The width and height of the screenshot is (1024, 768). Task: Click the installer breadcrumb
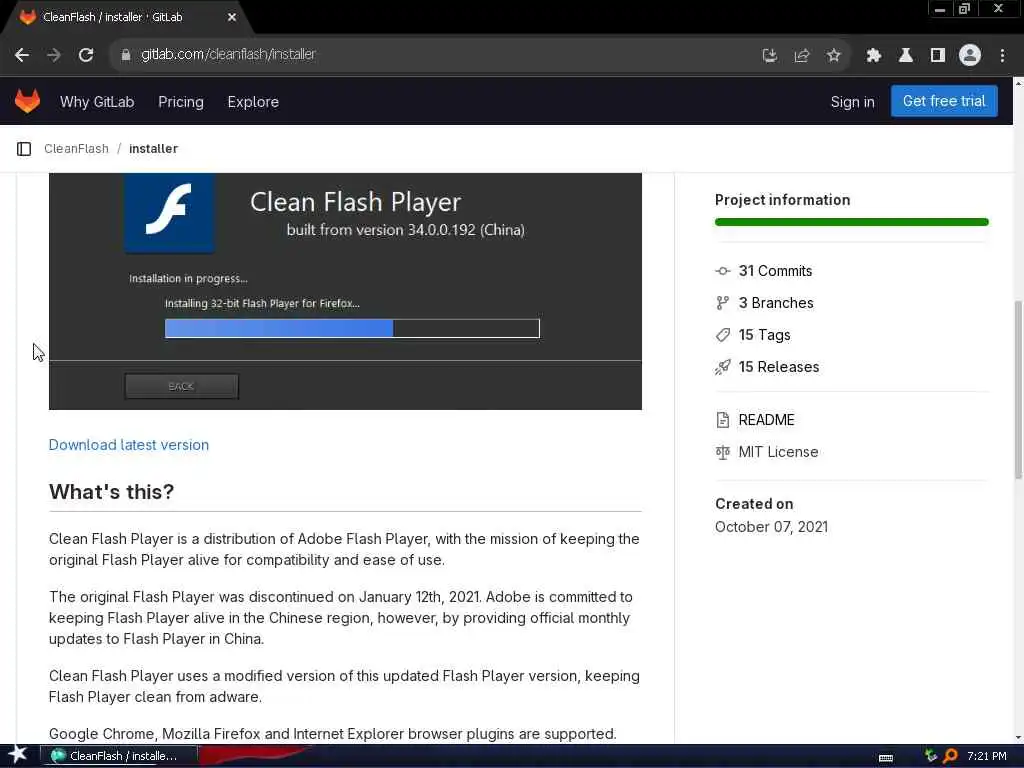click(153, 149)
